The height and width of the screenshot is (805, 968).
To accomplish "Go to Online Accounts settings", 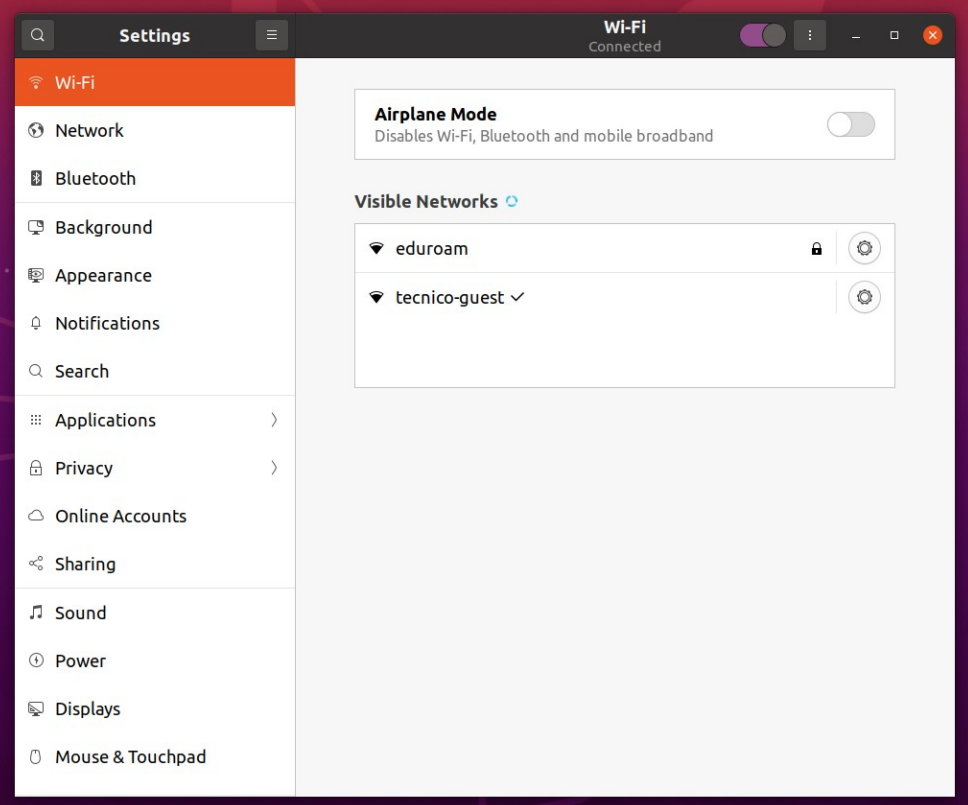I will click(155, 516).
